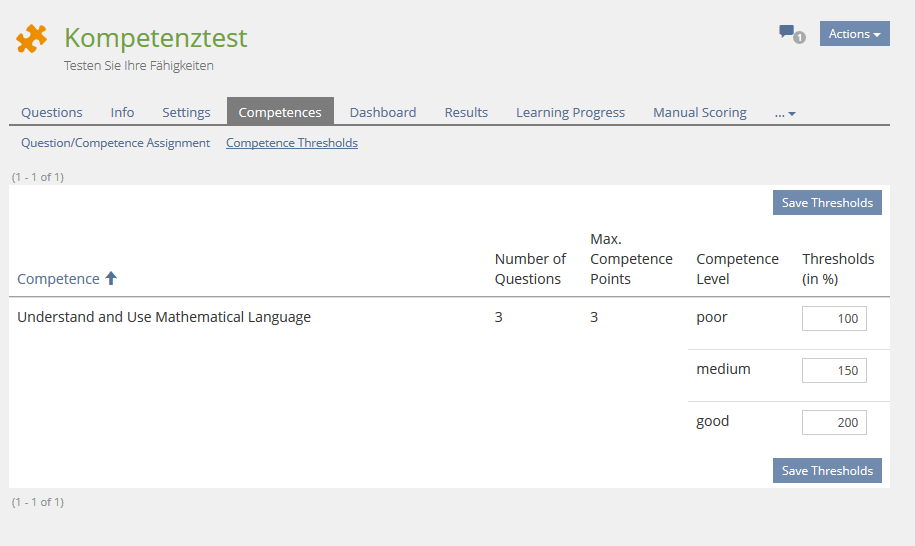The height and width of the screenshot is (546, 915).
Task: Click the 'Competence Level' column header
Action: click(737, 268)
